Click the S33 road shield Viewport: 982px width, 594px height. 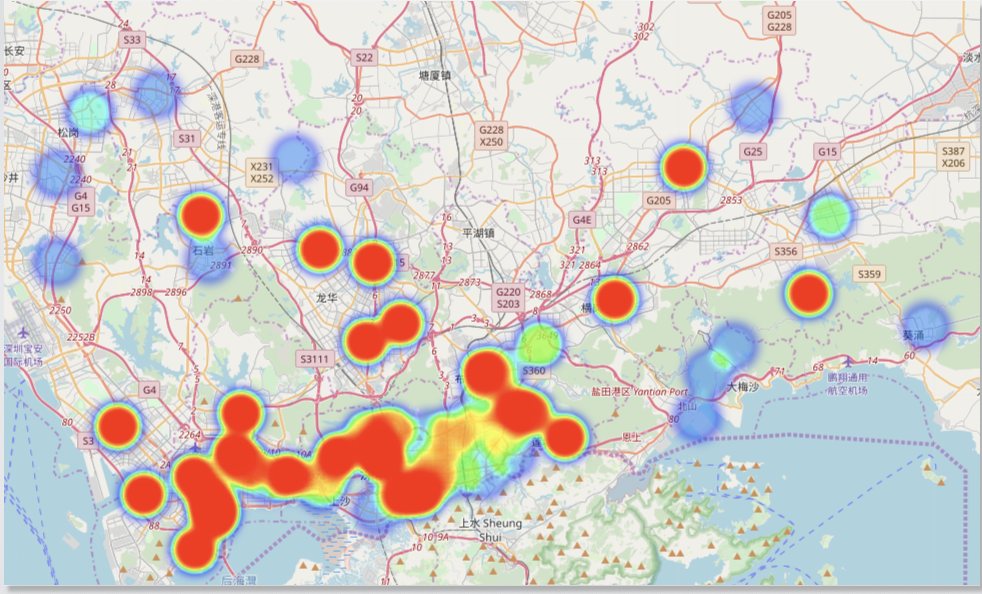click(x=132, y=39)
